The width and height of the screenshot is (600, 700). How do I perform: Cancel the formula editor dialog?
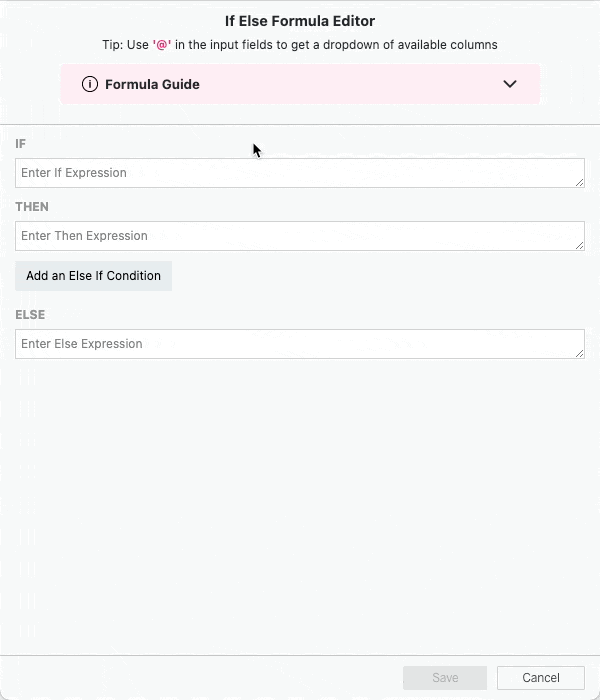[541, 678]
